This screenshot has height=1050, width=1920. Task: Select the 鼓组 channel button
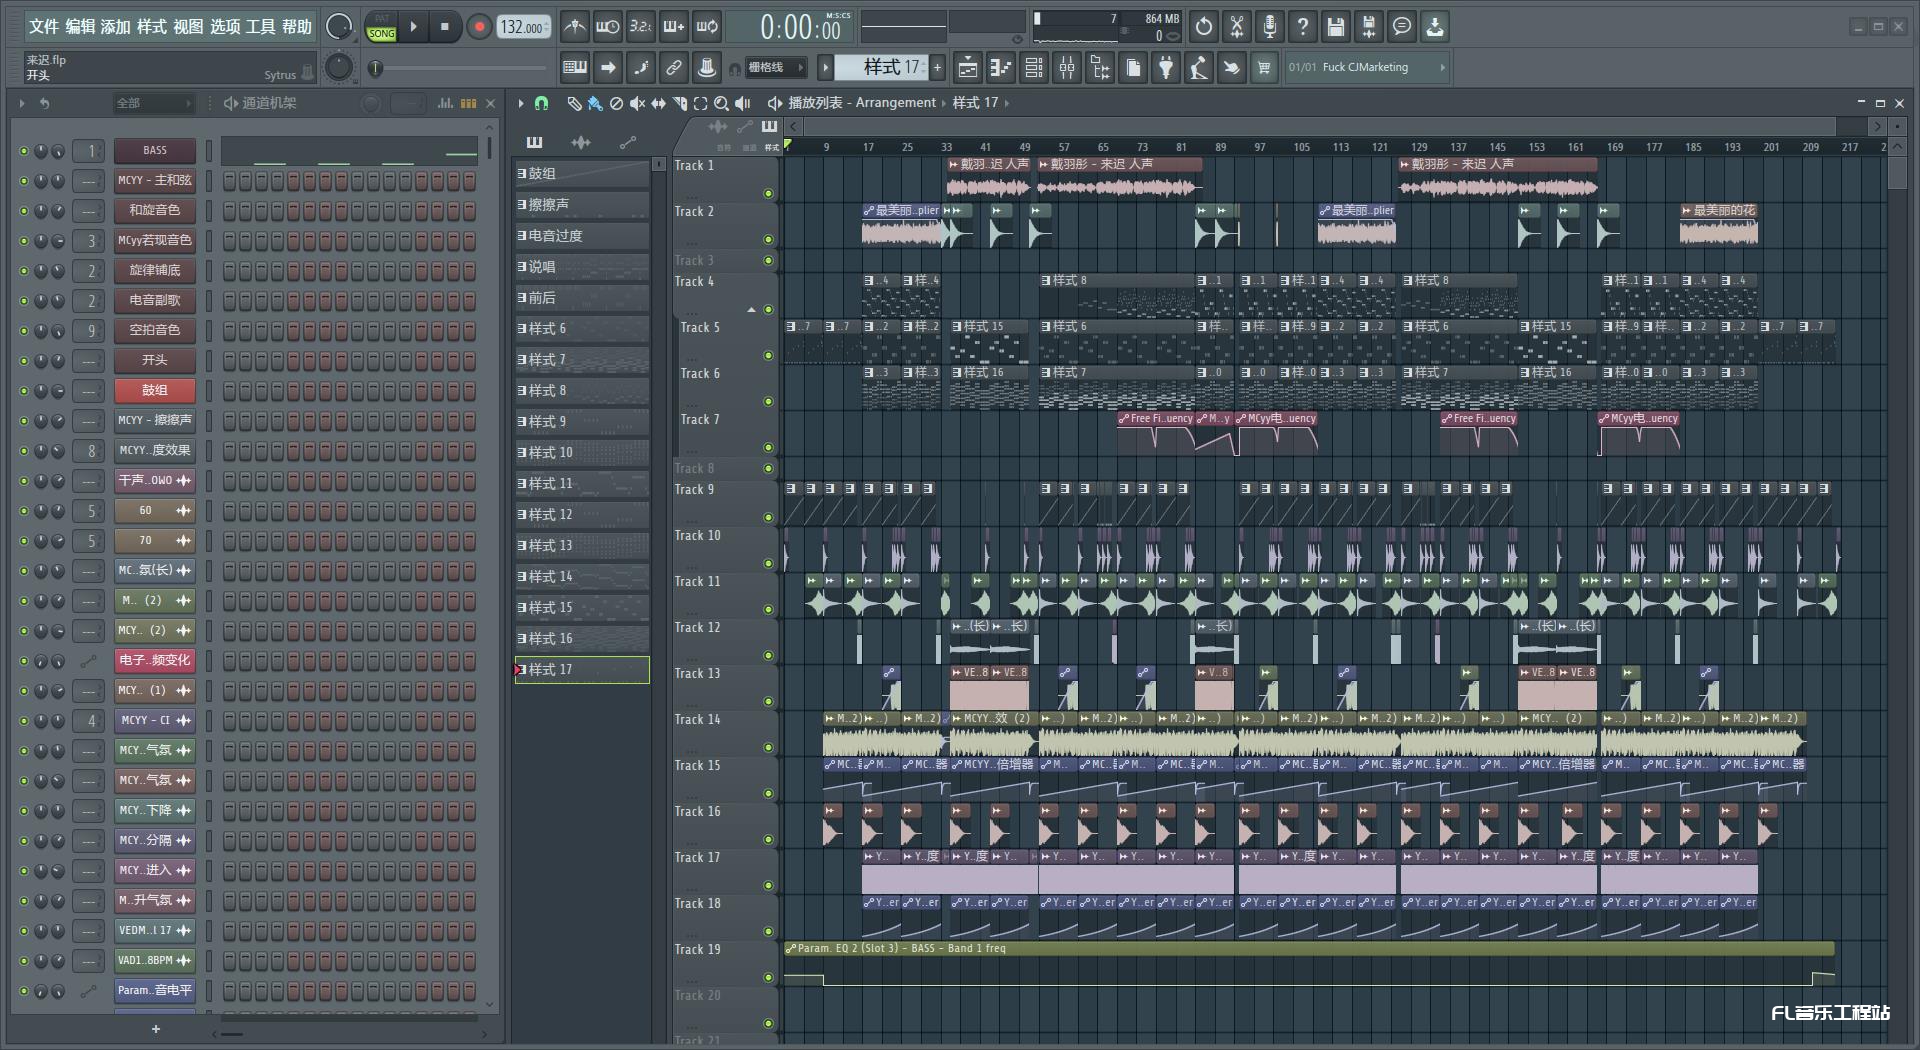155,390
